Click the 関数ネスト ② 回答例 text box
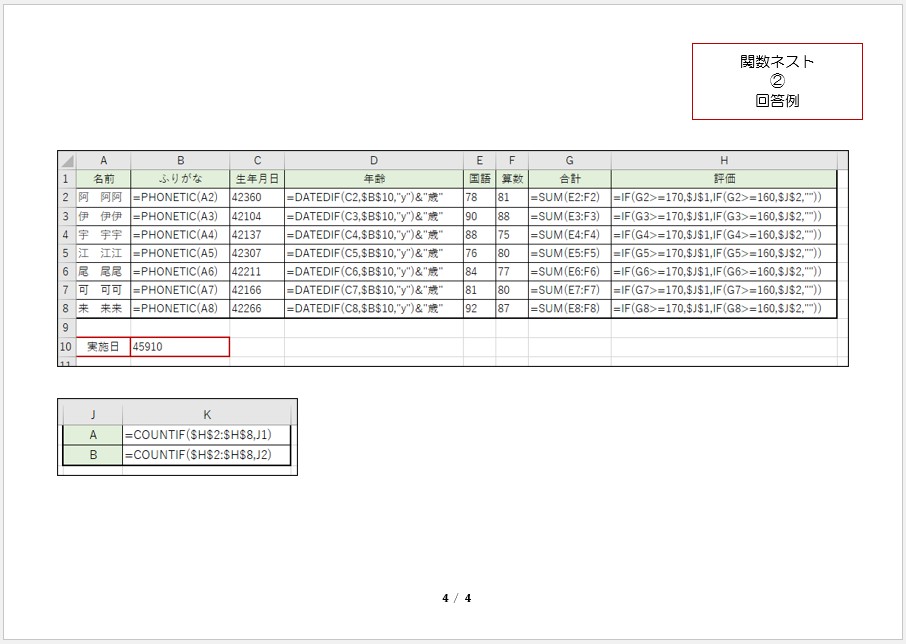Screen dimensions: 906x644 point(777,81)
